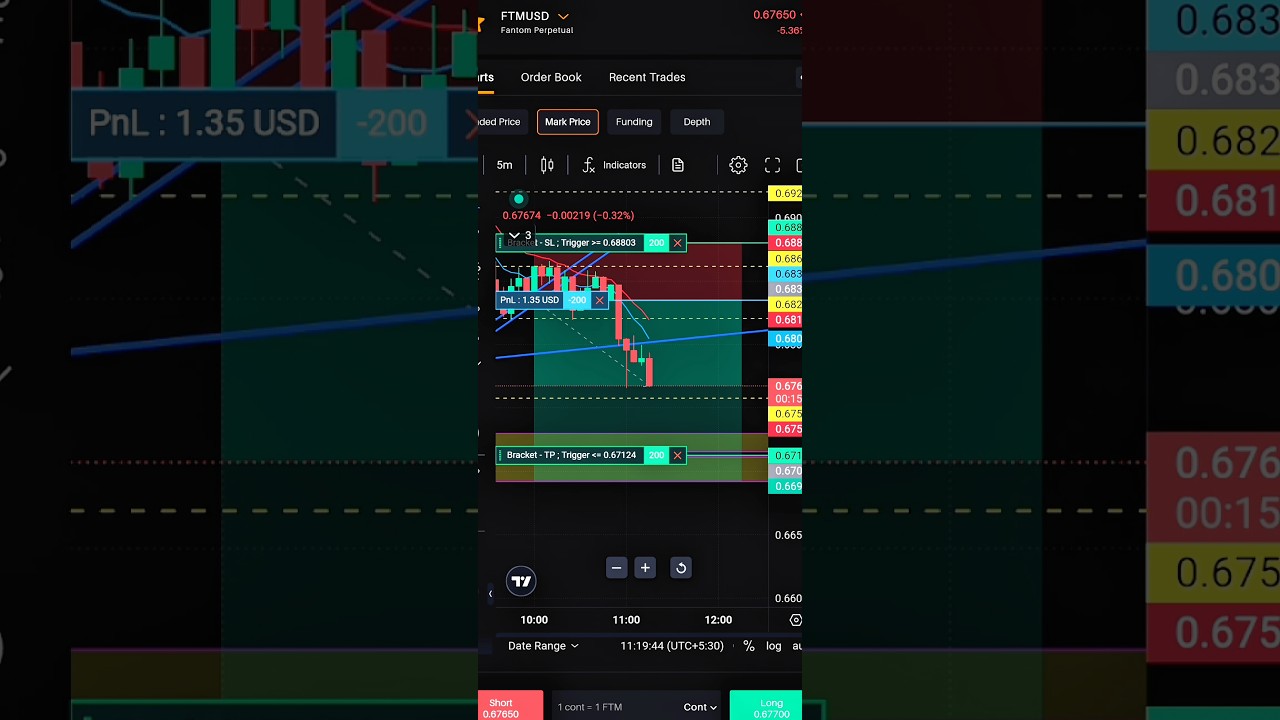Reset the chart view
The image size is (1280, 720).
(x=680, y=568)
